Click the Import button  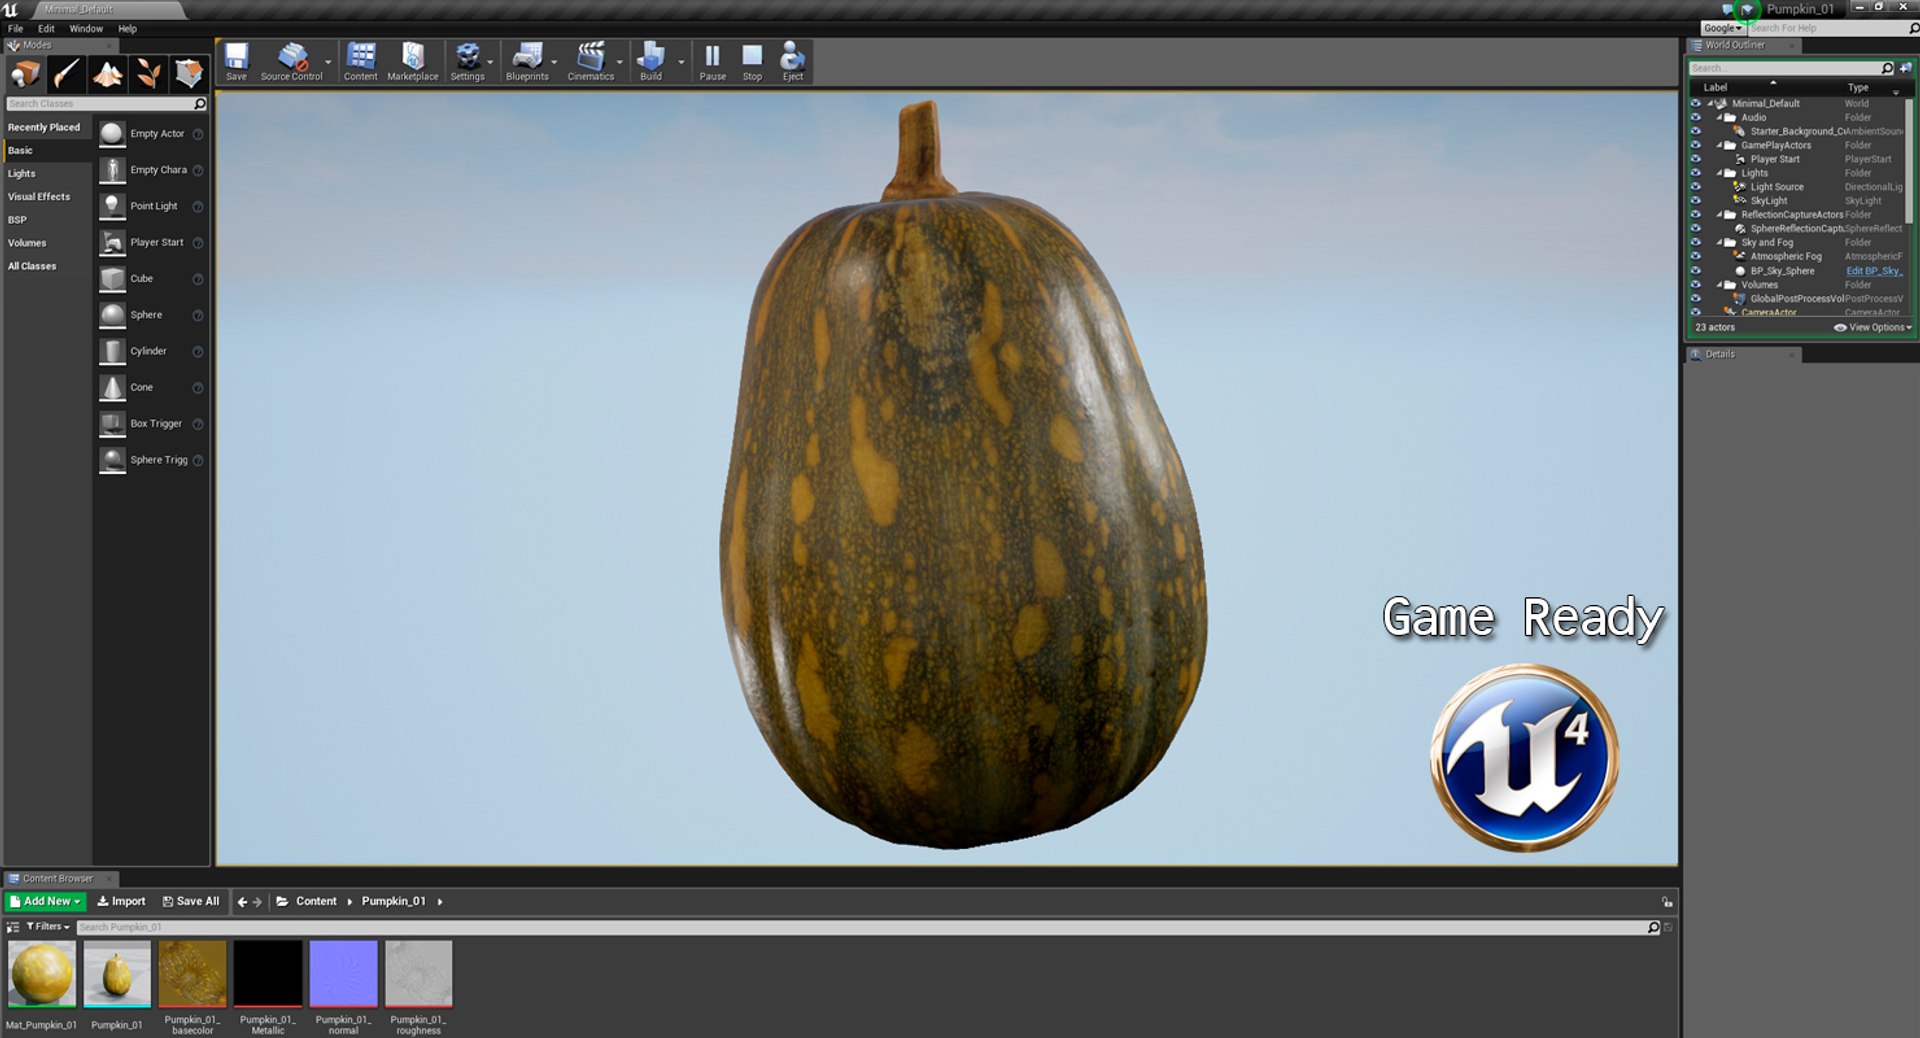point(121,901)
